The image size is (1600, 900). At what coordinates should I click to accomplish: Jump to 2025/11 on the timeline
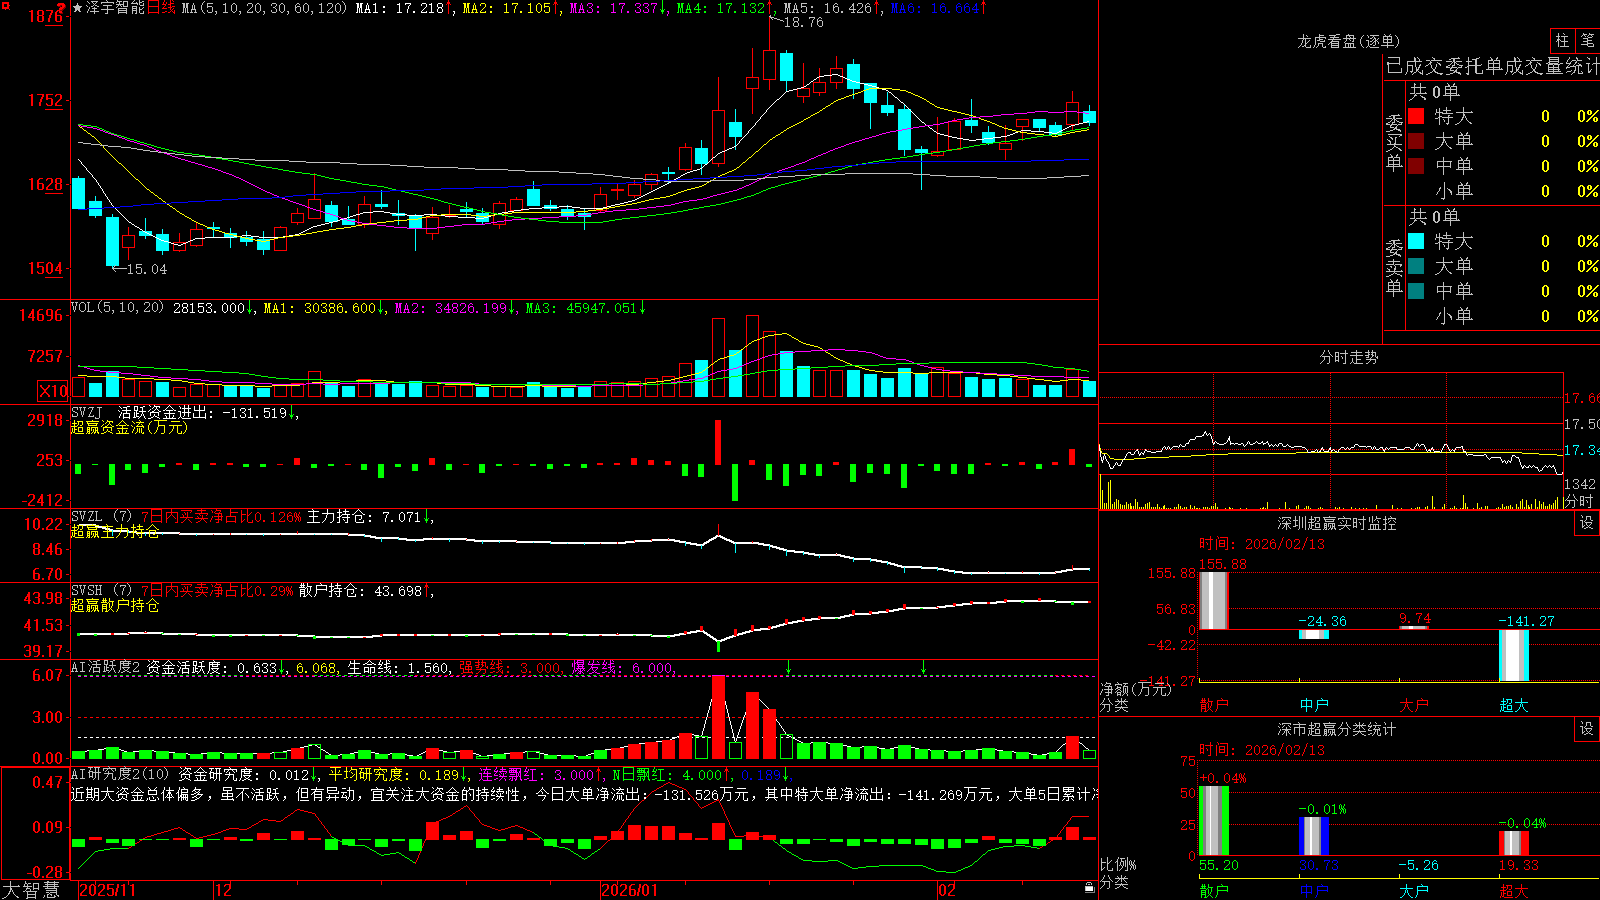pyautogui.click(x=107, y=890)
